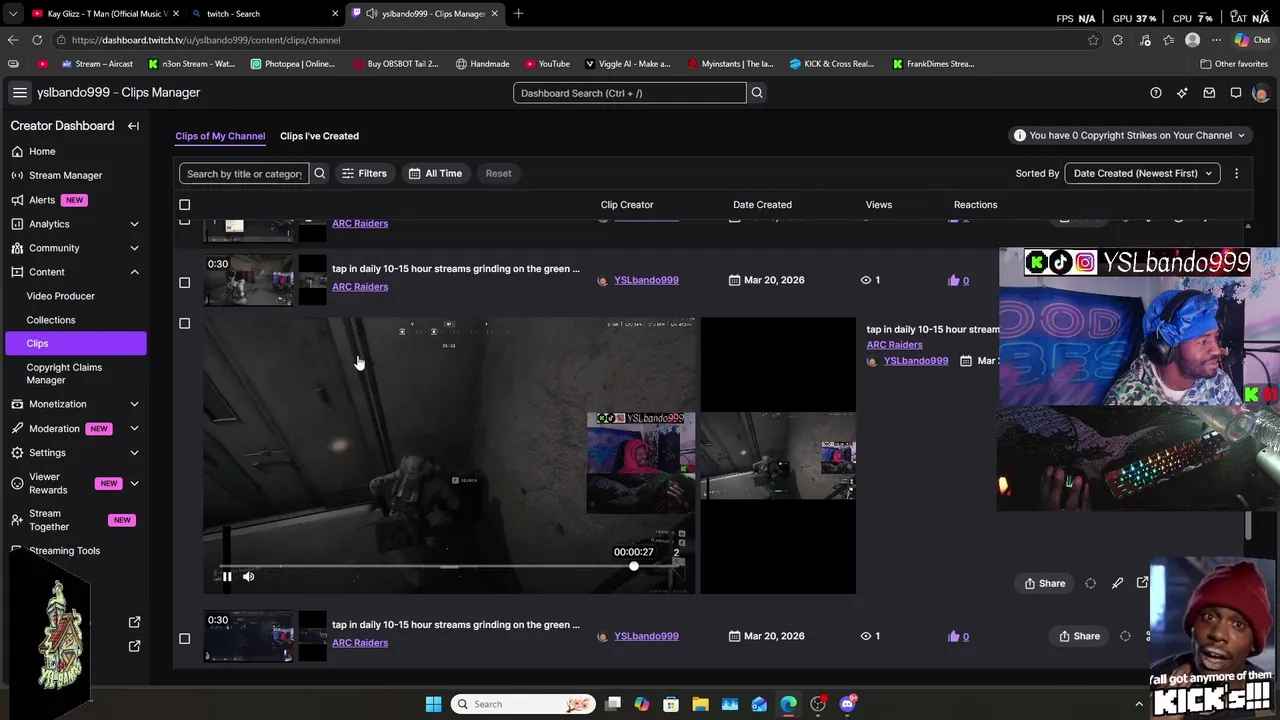Collapse the Content sidebar section
This screenshot has height=720, width=1280.
point(134,272)
